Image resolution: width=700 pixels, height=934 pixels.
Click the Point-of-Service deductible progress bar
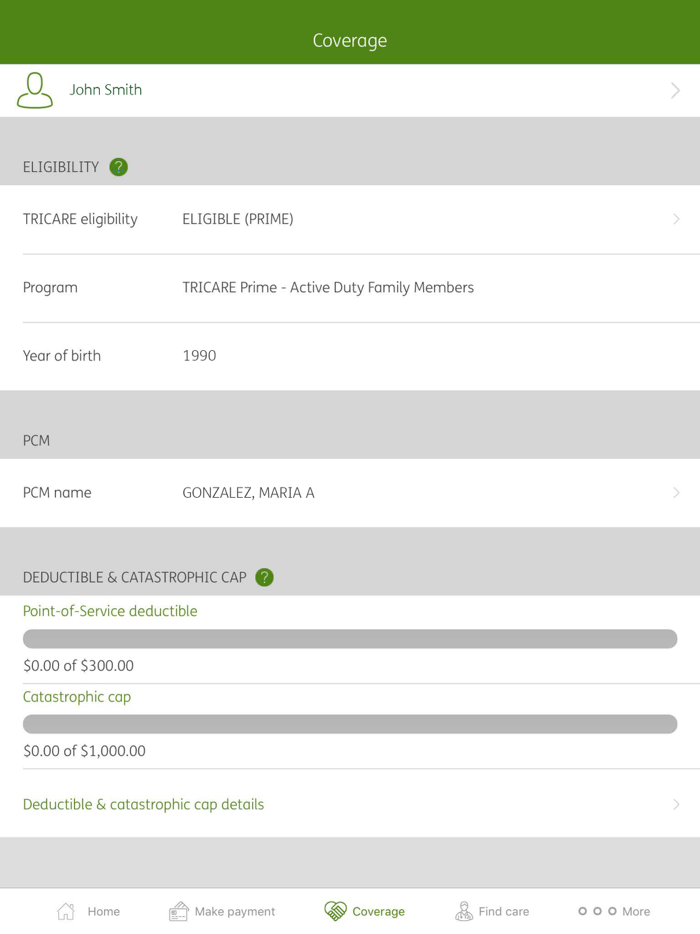pyautogui.click(x=350, y=638)
